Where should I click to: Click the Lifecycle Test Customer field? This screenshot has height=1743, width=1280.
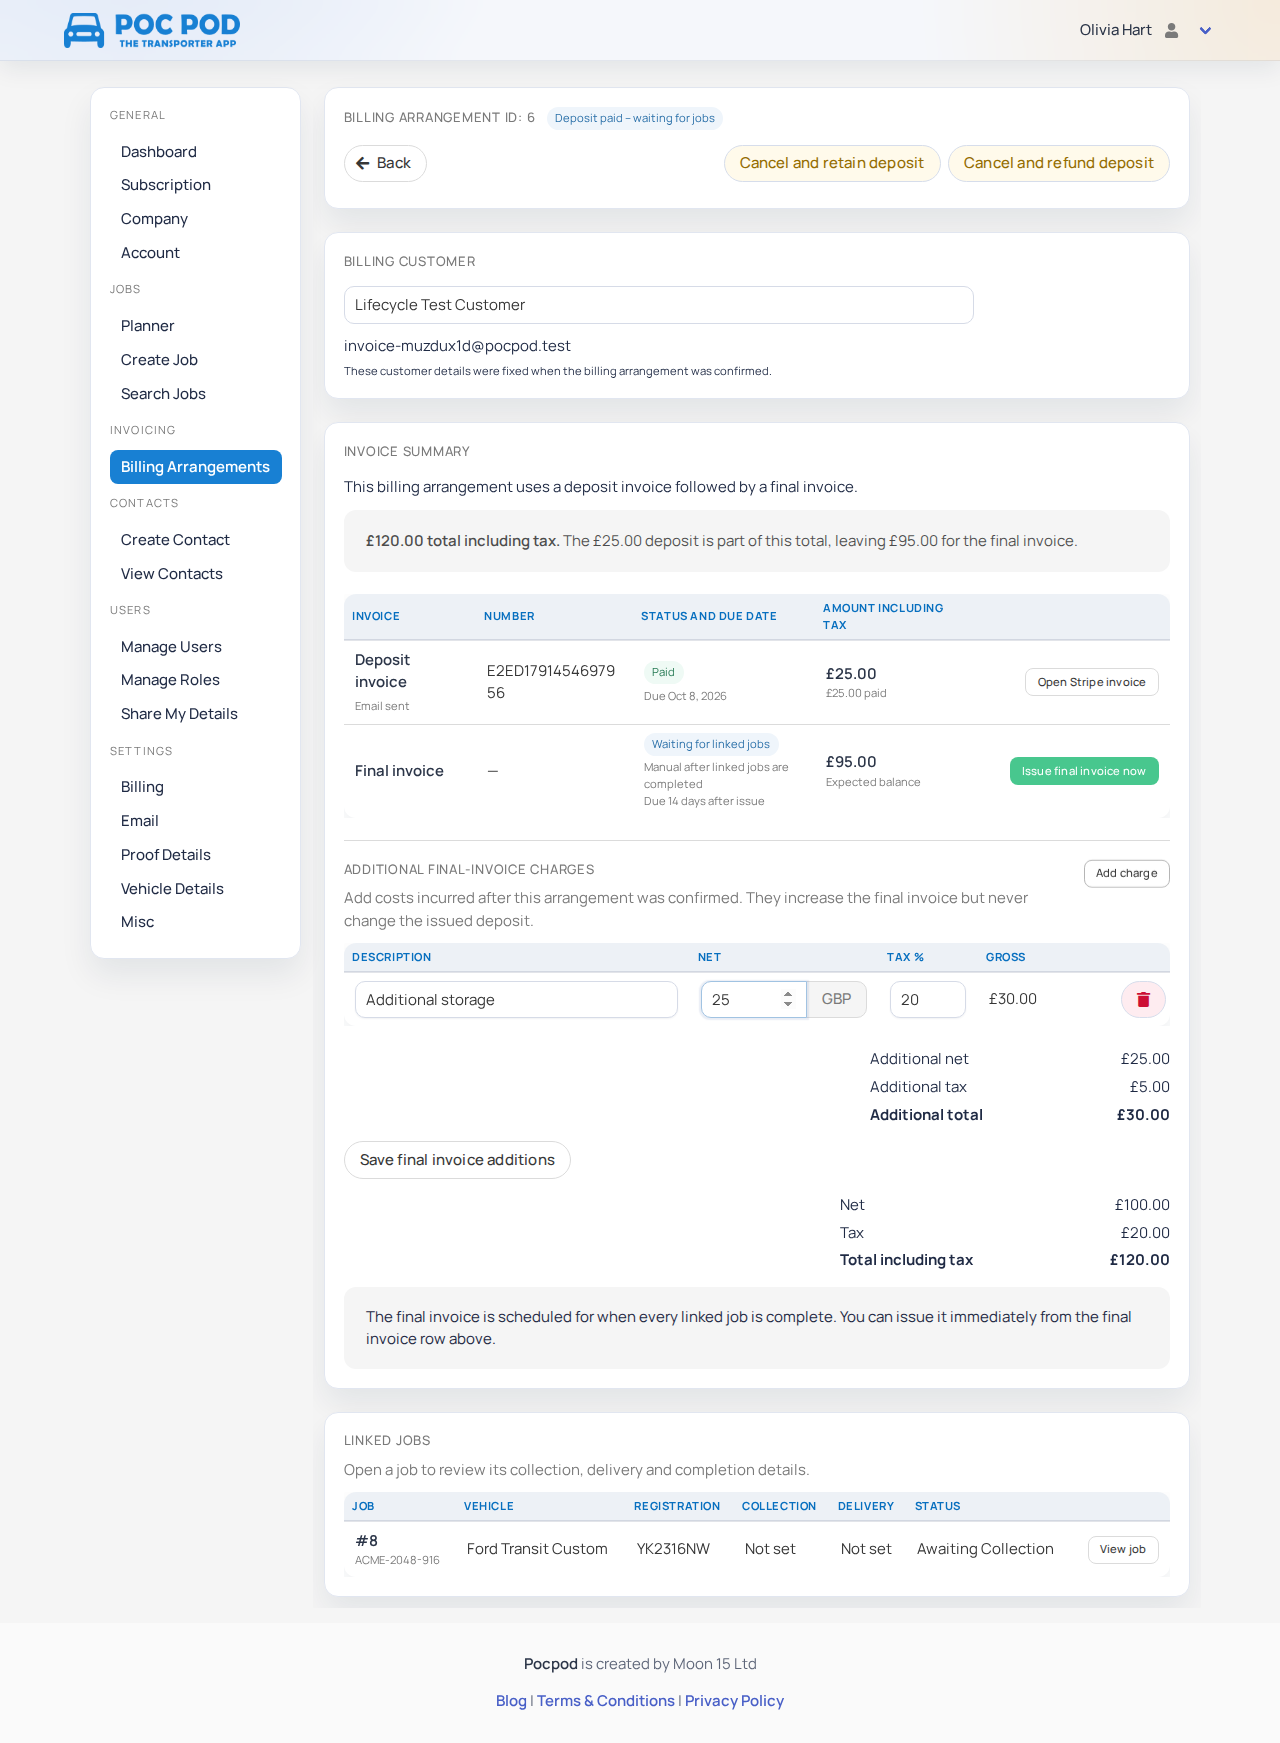[x=658, y=305]
